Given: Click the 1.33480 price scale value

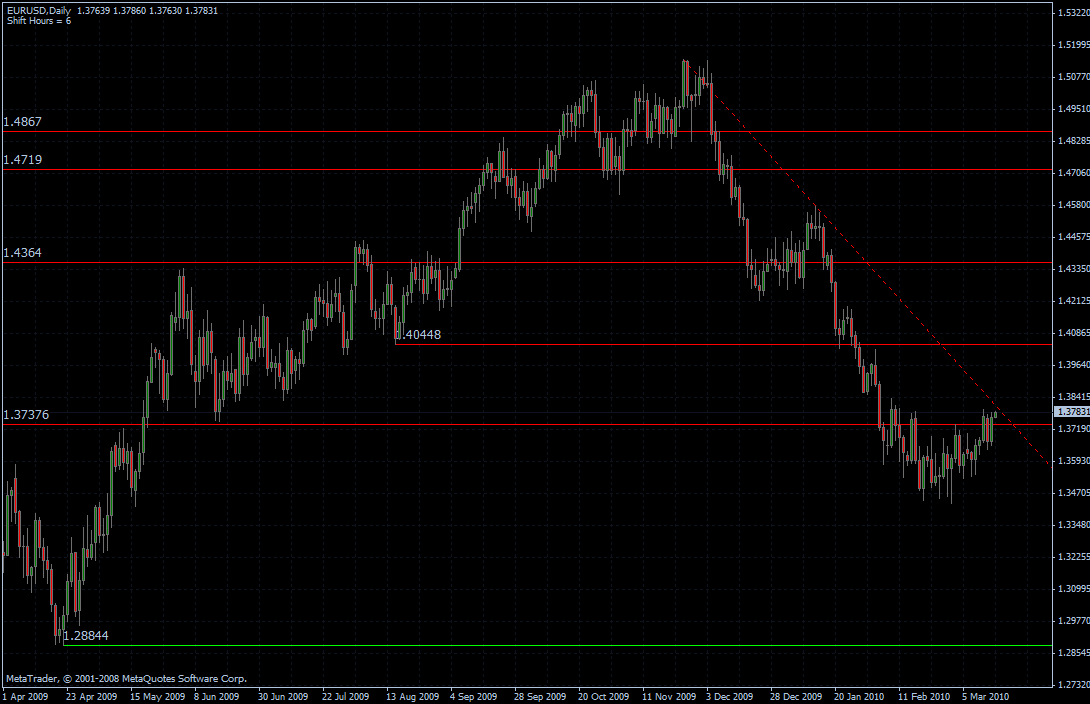Looking at the screenshot, I should 1074,525.
